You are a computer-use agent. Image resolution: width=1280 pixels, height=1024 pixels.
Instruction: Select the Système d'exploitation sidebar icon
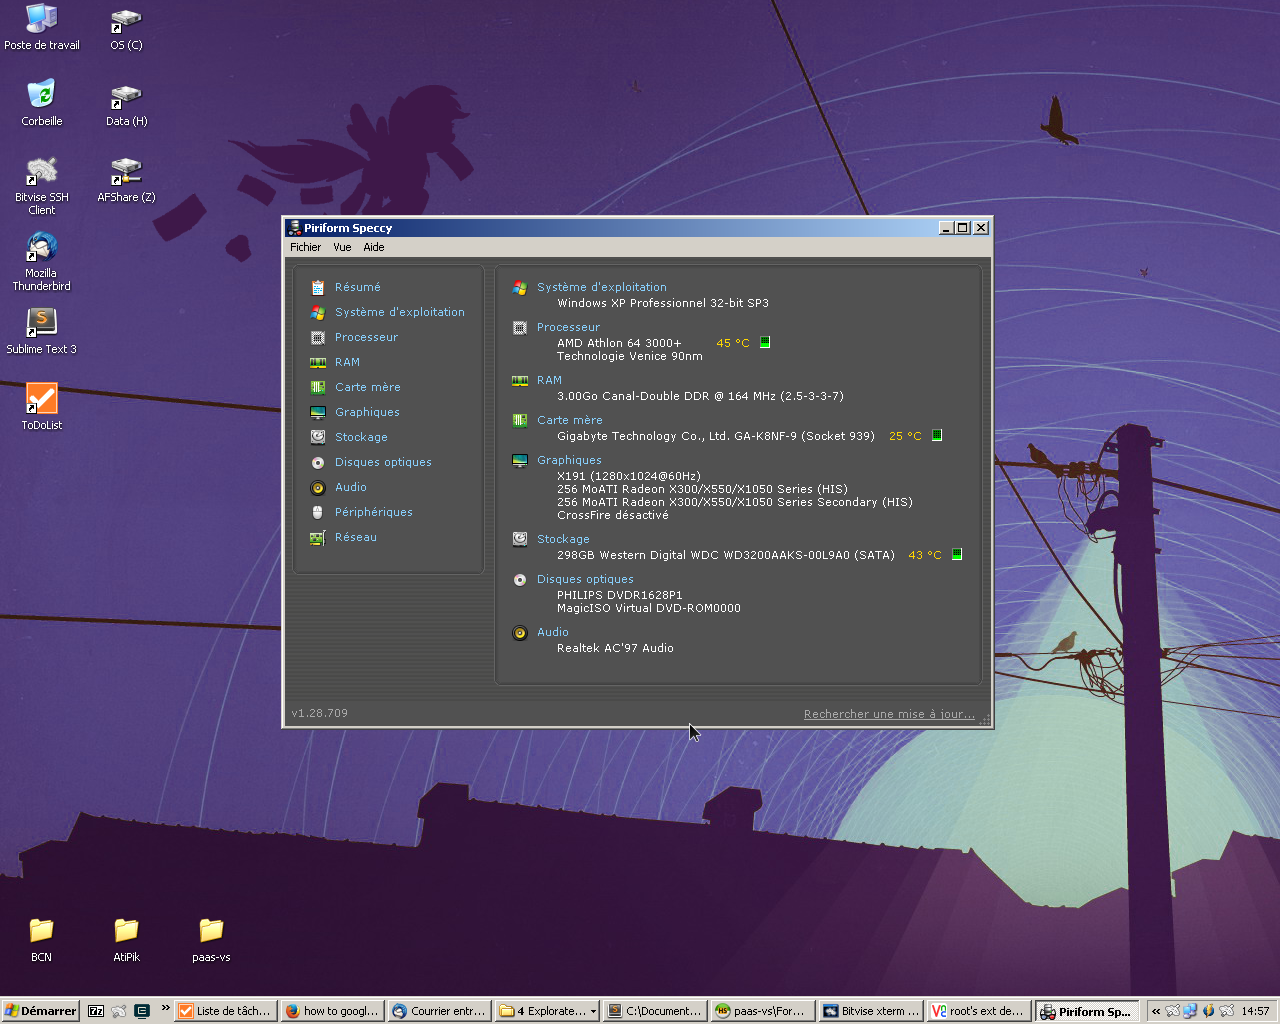coord(318,313)
